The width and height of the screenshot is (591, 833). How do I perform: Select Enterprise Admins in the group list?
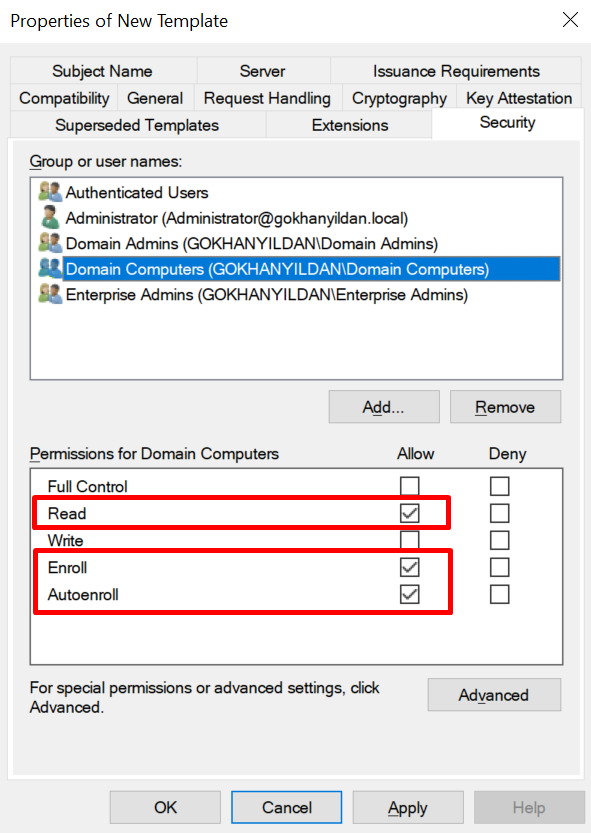click(x=267, y=294)
